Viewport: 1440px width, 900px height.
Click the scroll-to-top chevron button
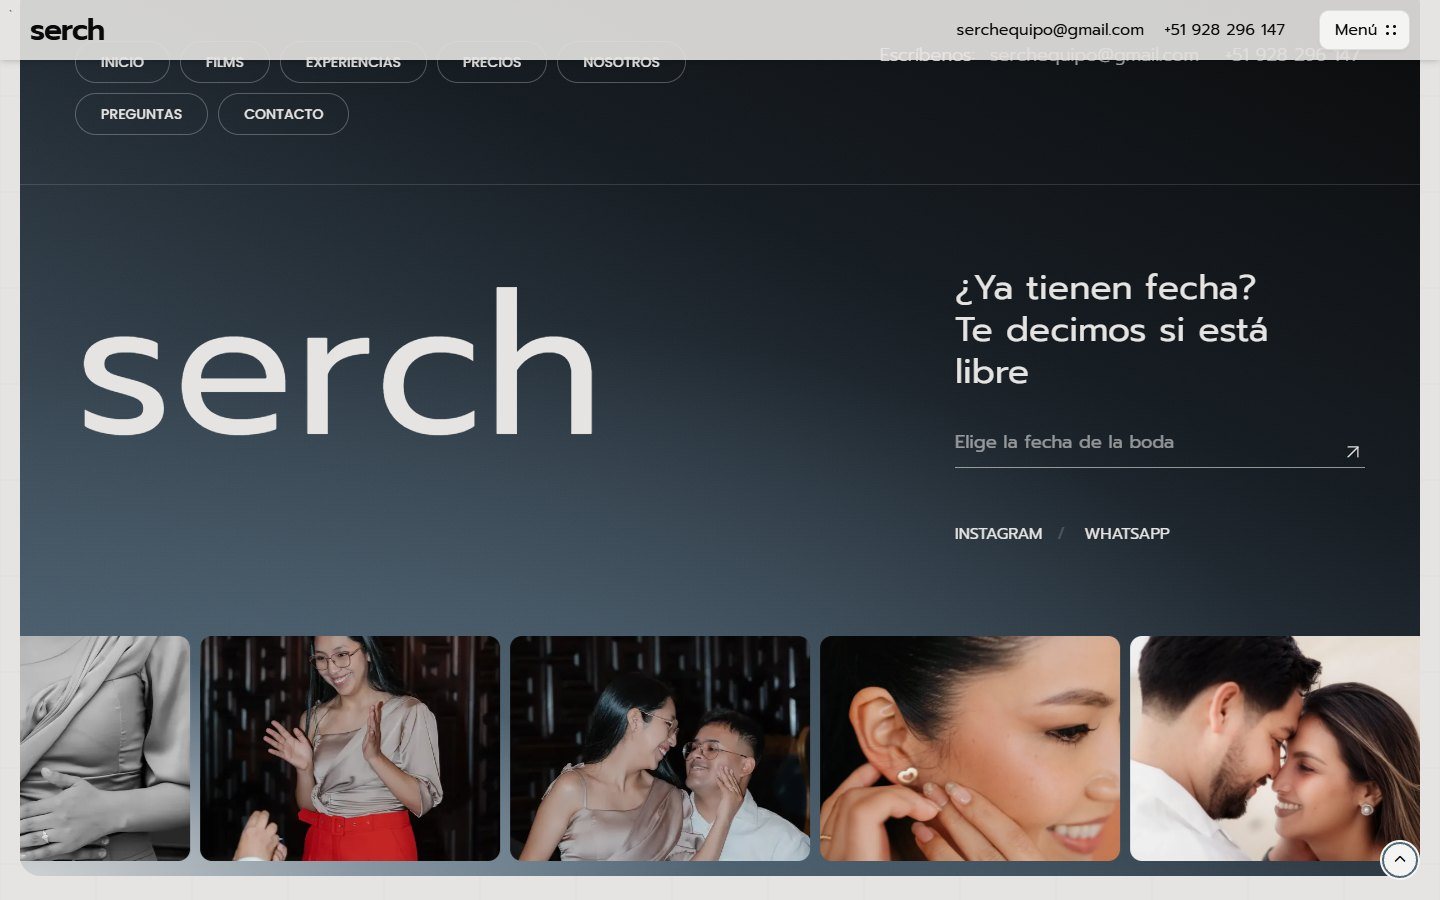tap(1399, 859)
